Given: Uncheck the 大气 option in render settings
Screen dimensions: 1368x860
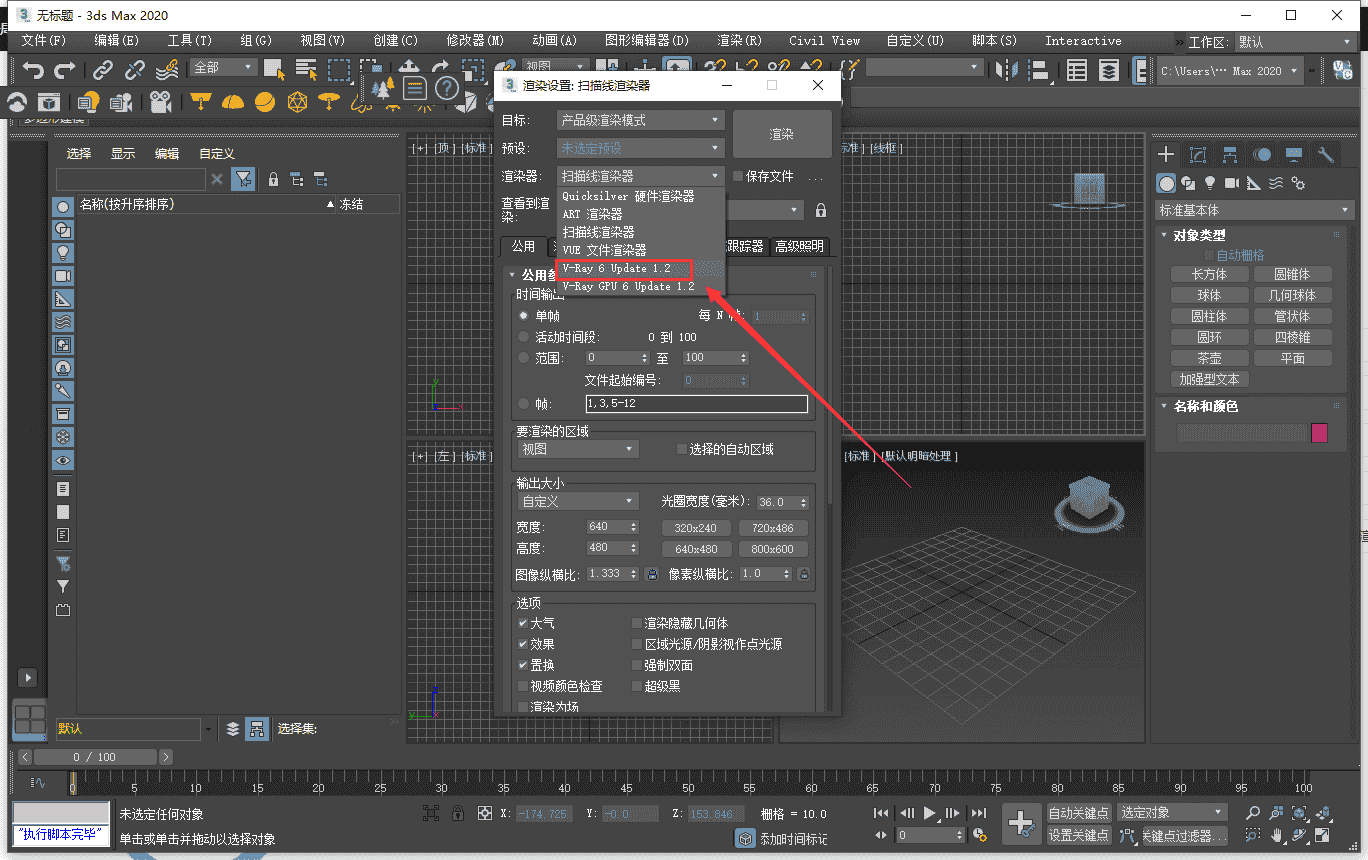Looking at the screenshot, I should pyautogui.click(x=523, y=622).
